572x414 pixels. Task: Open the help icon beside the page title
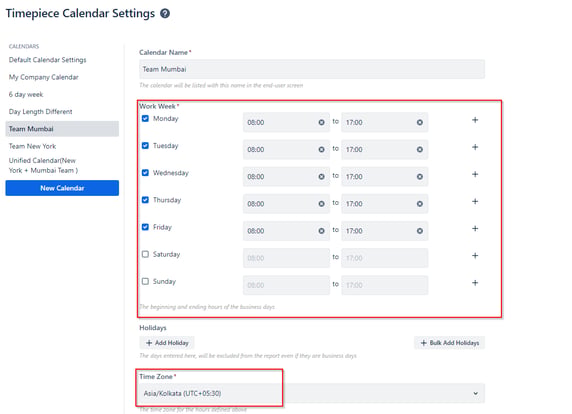pyautogui.click(x=165, y=13)
